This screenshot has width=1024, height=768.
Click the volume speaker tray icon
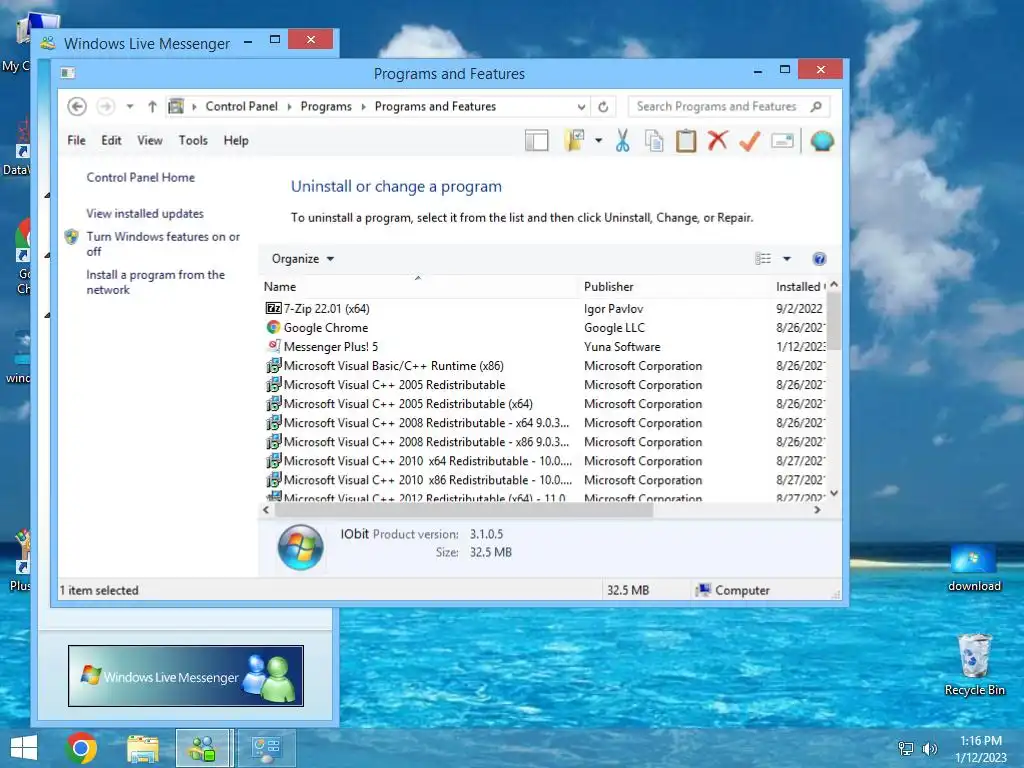click(x=929, y=749)
